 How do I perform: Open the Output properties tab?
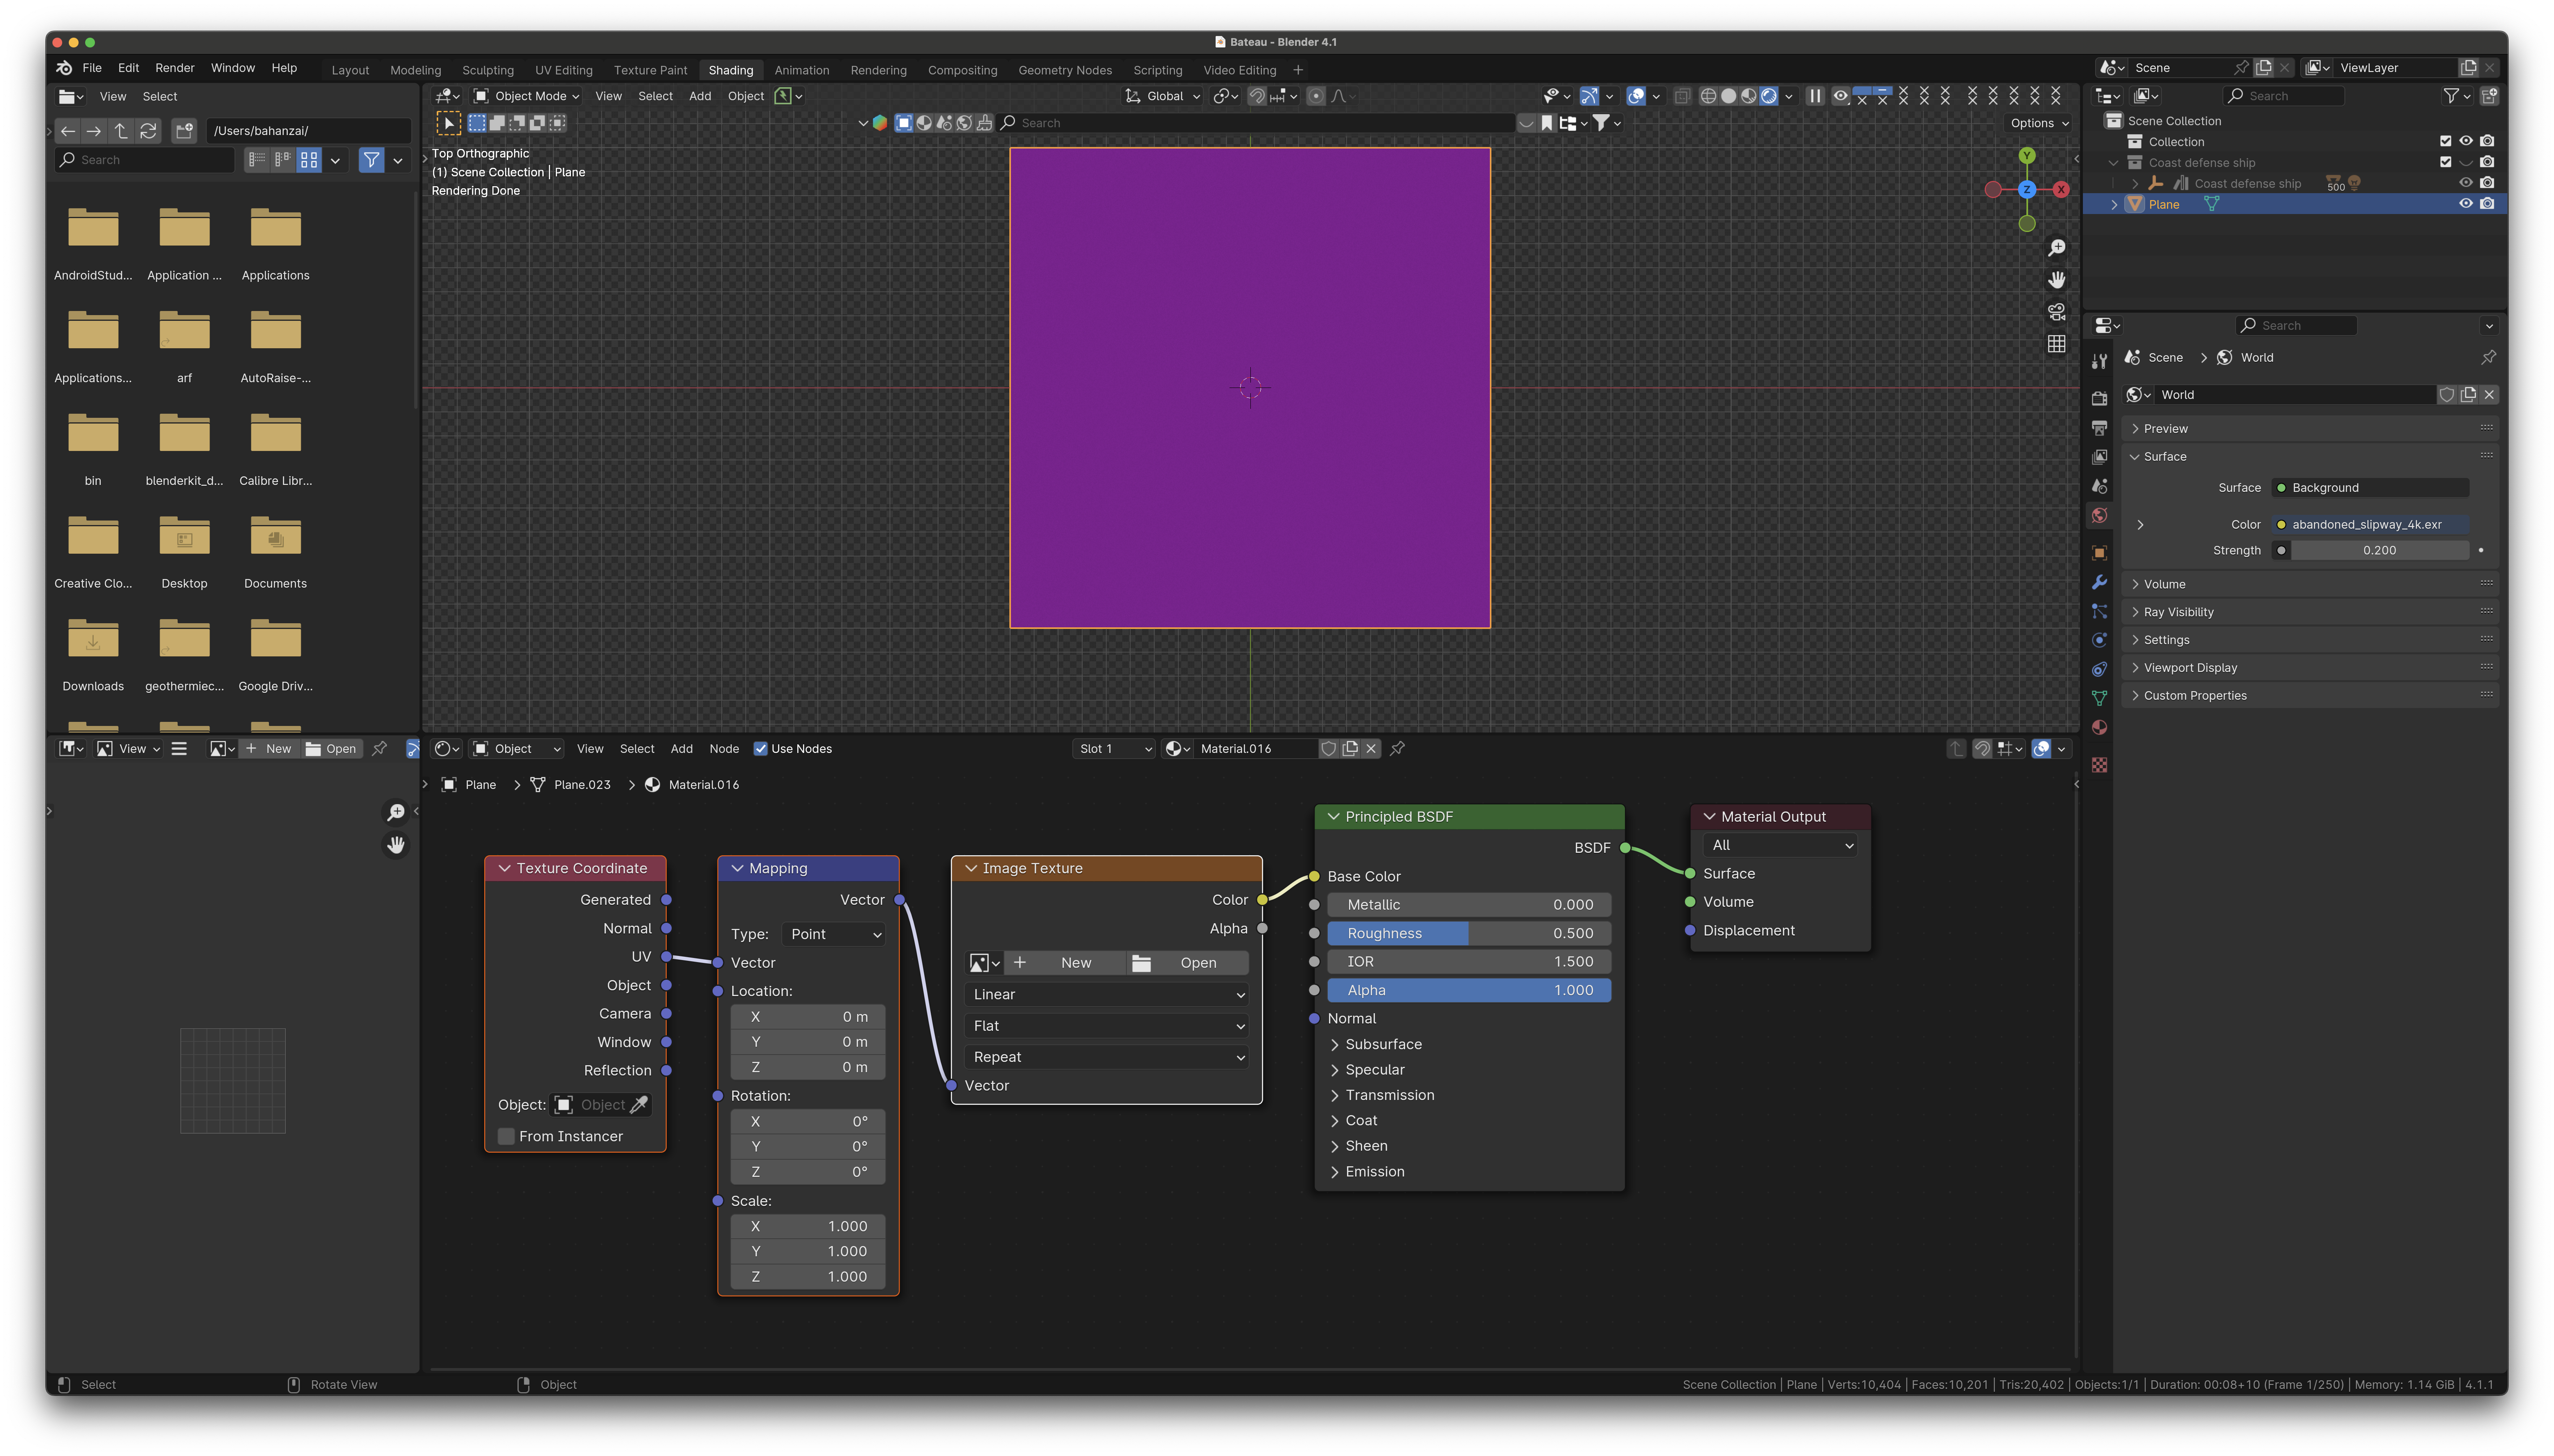[x=2099, y=428]
